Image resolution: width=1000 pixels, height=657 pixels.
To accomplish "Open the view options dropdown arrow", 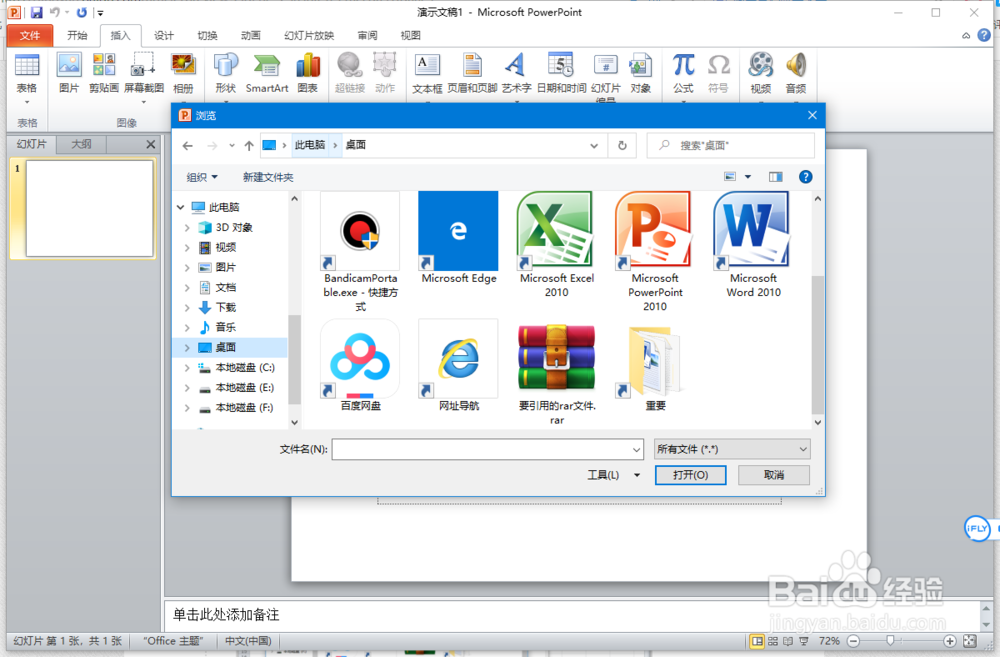I will [747, 177].
